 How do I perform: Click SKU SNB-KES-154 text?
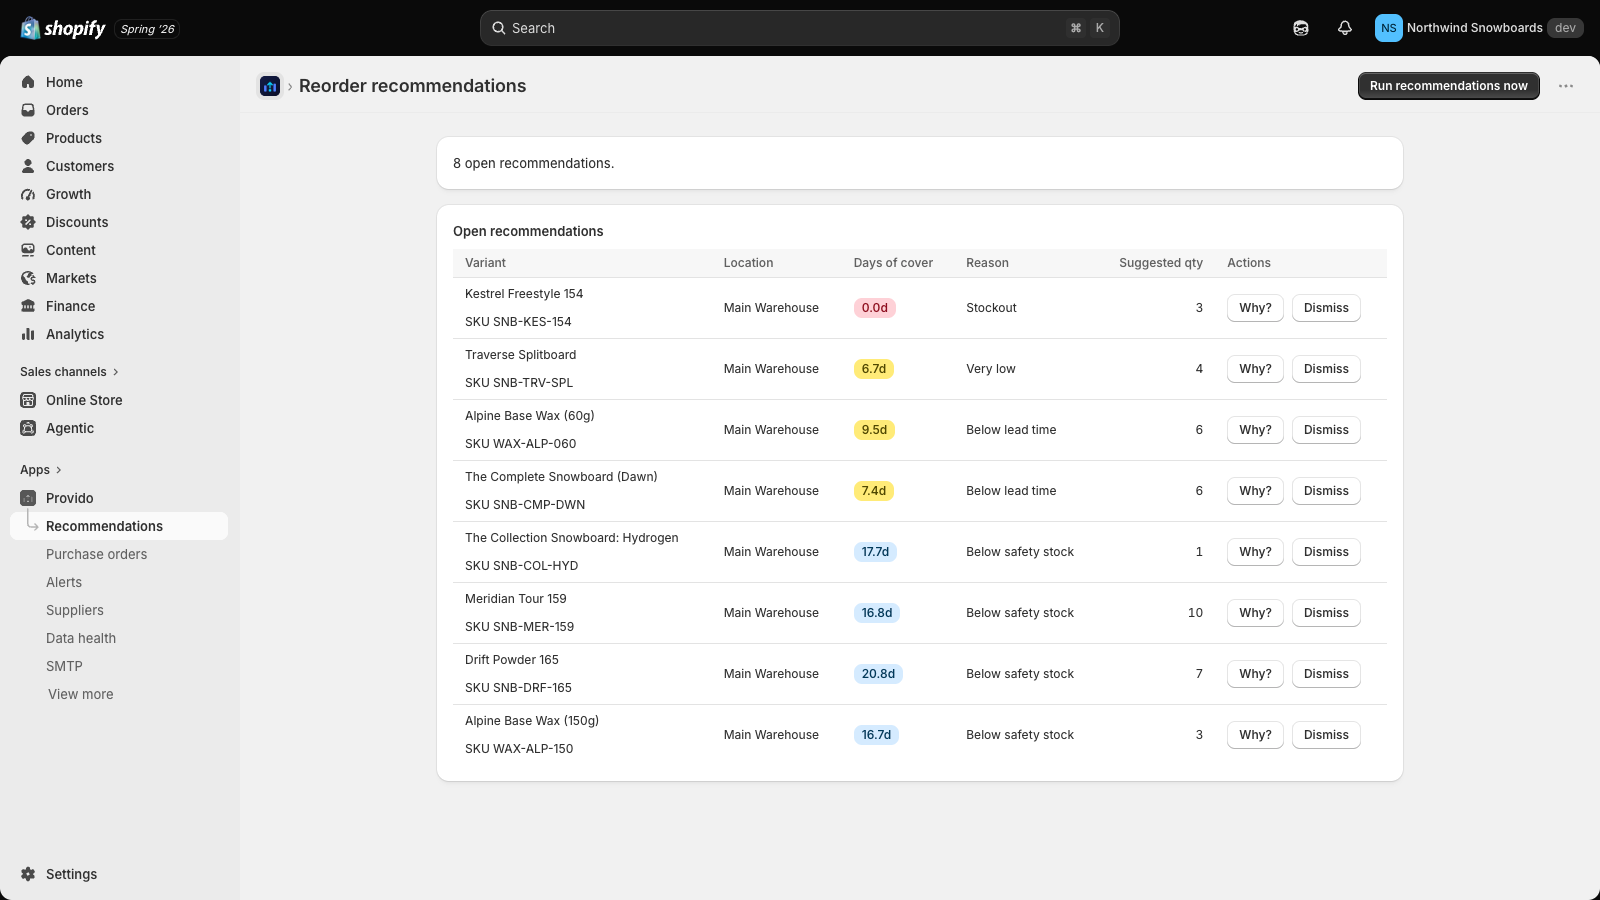518,322
